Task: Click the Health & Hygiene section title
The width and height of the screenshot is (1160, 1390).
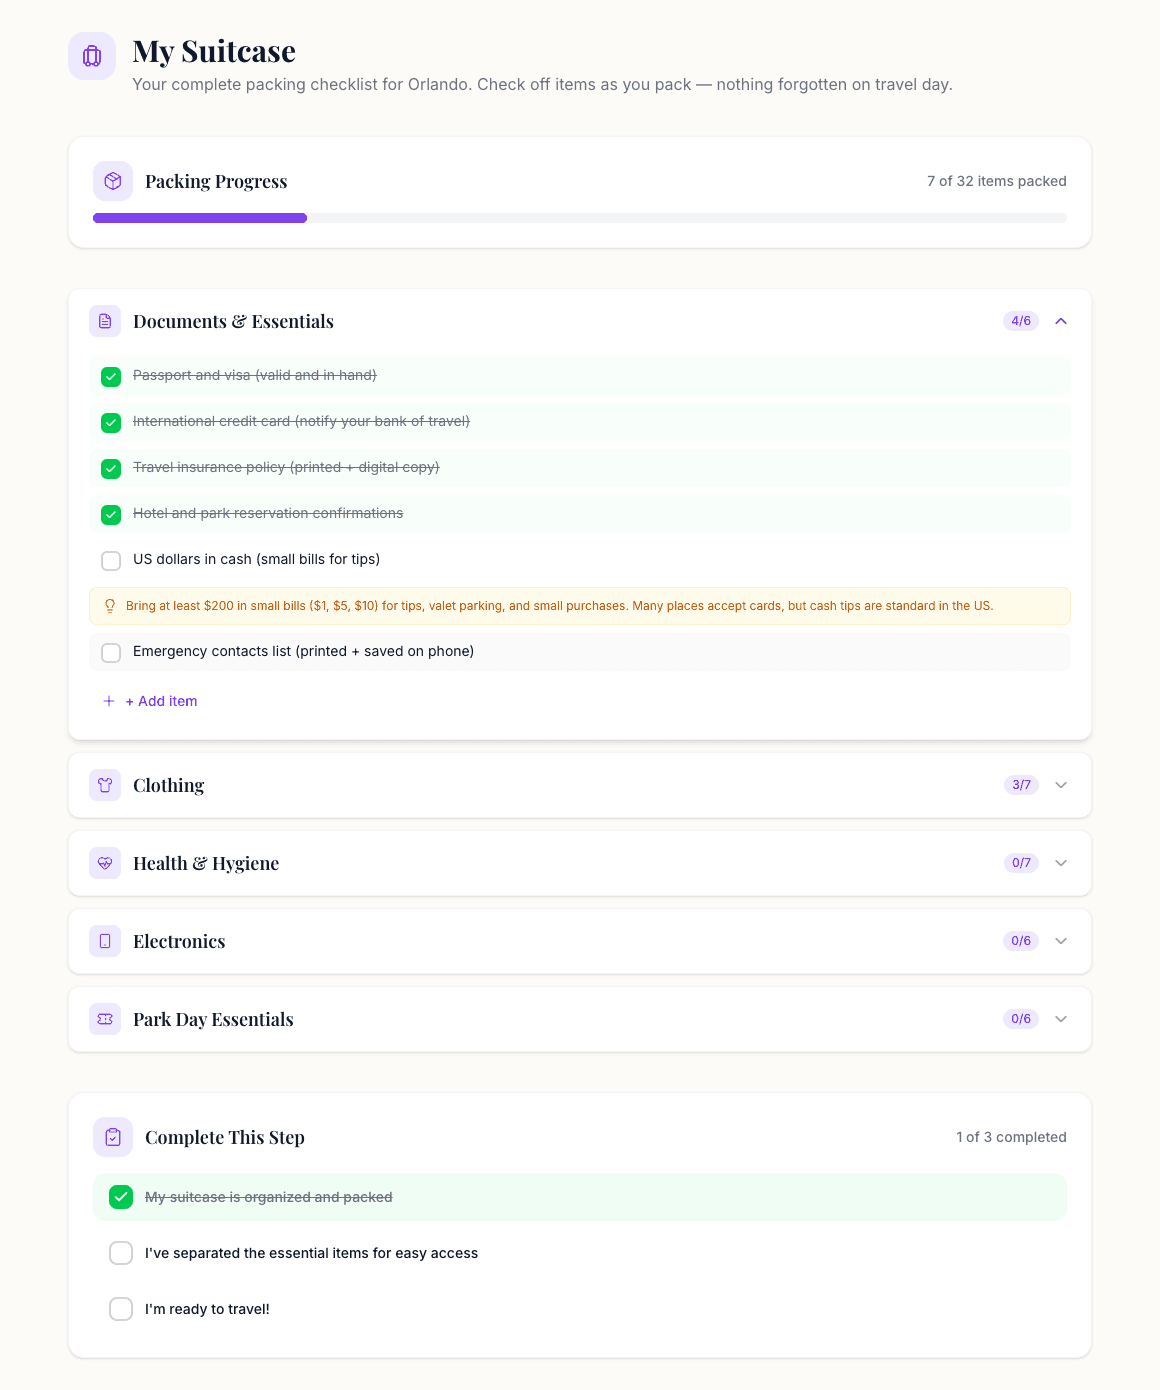Action: 206,863
